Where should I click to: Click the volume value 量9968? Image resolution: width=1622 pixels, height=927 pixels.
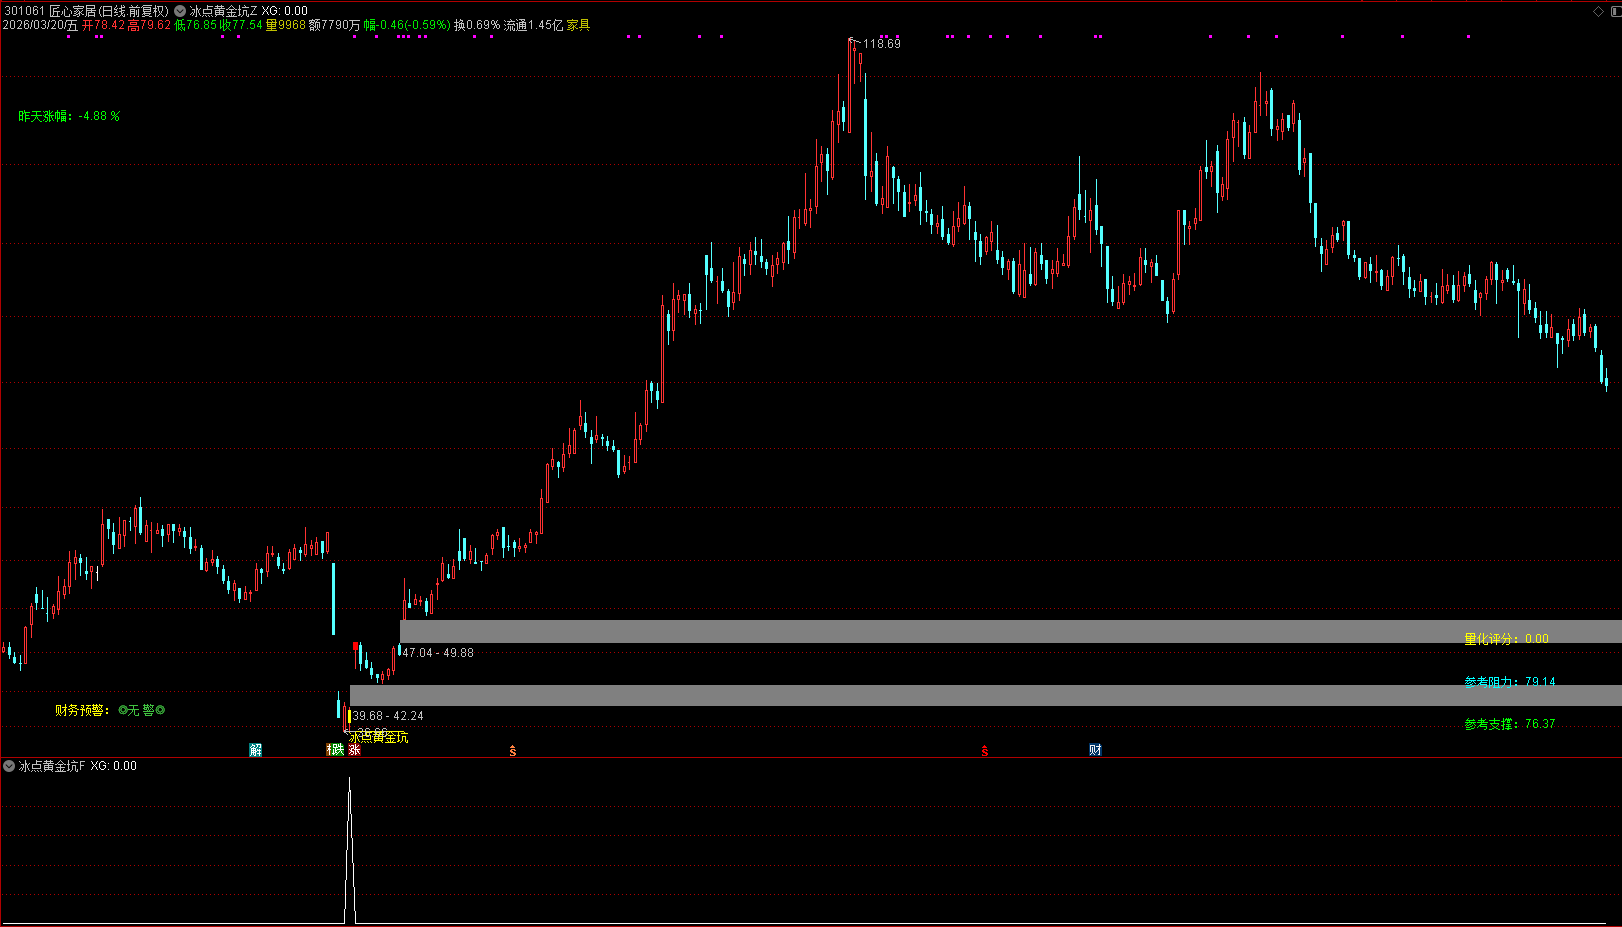click(x=286, y=25)
